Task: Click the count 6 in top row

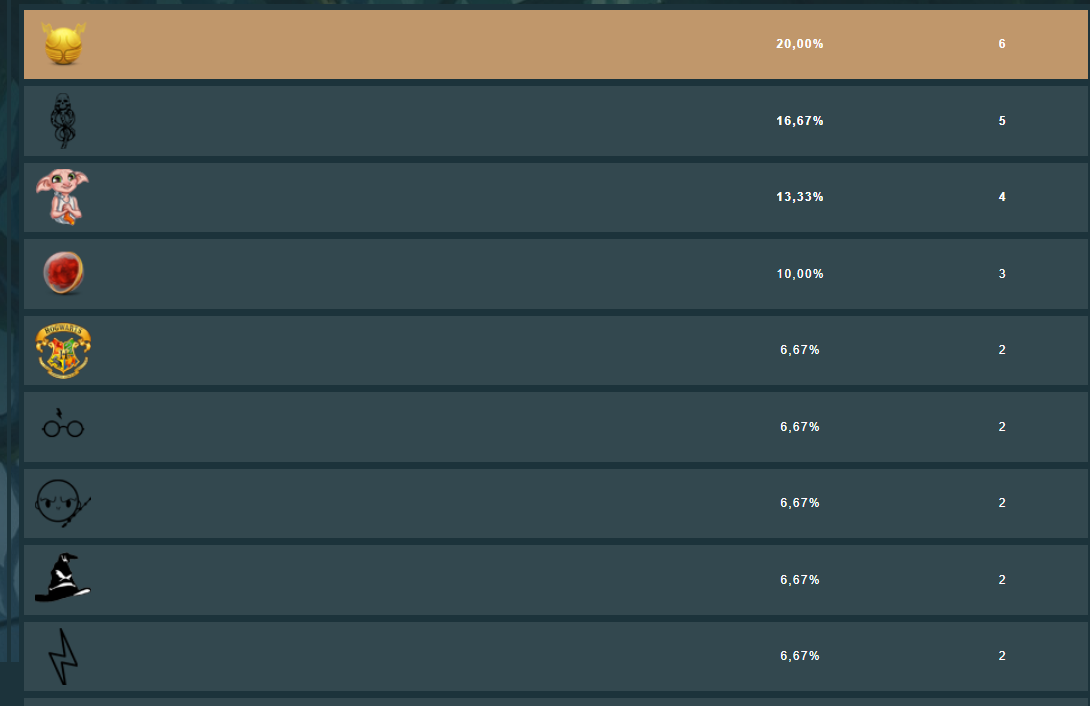Action: point(1002,44)
